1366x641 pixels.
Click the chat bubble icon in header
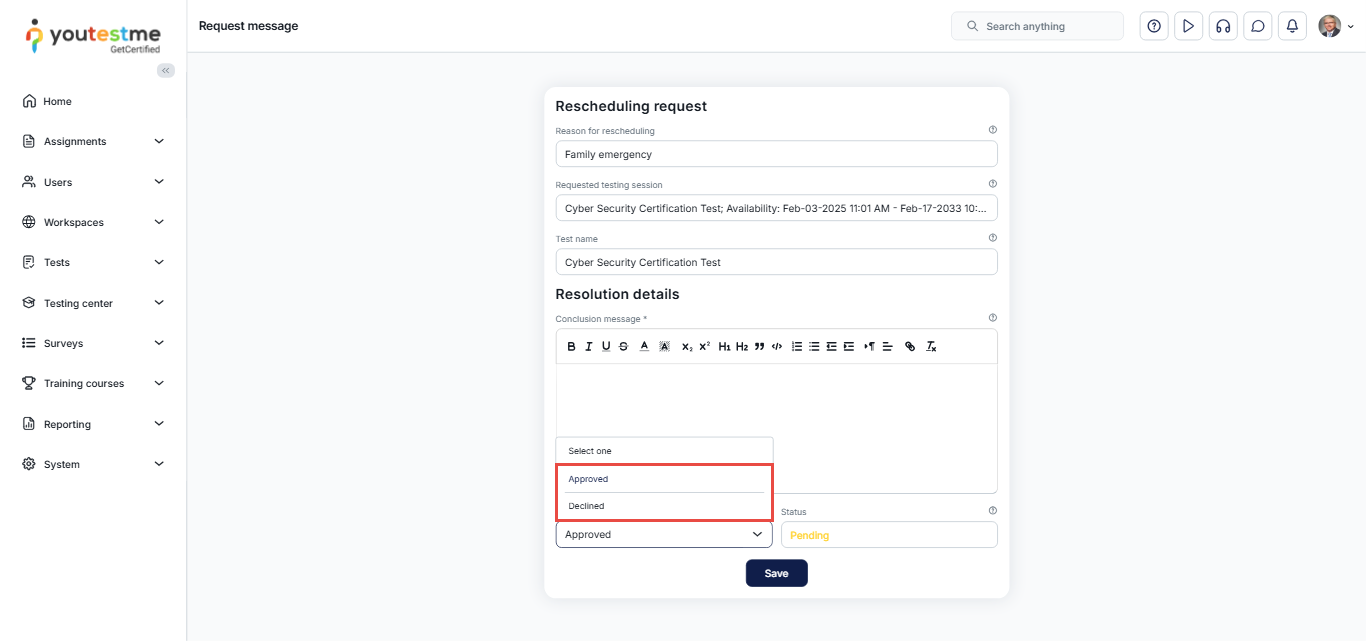(1257, 26)
